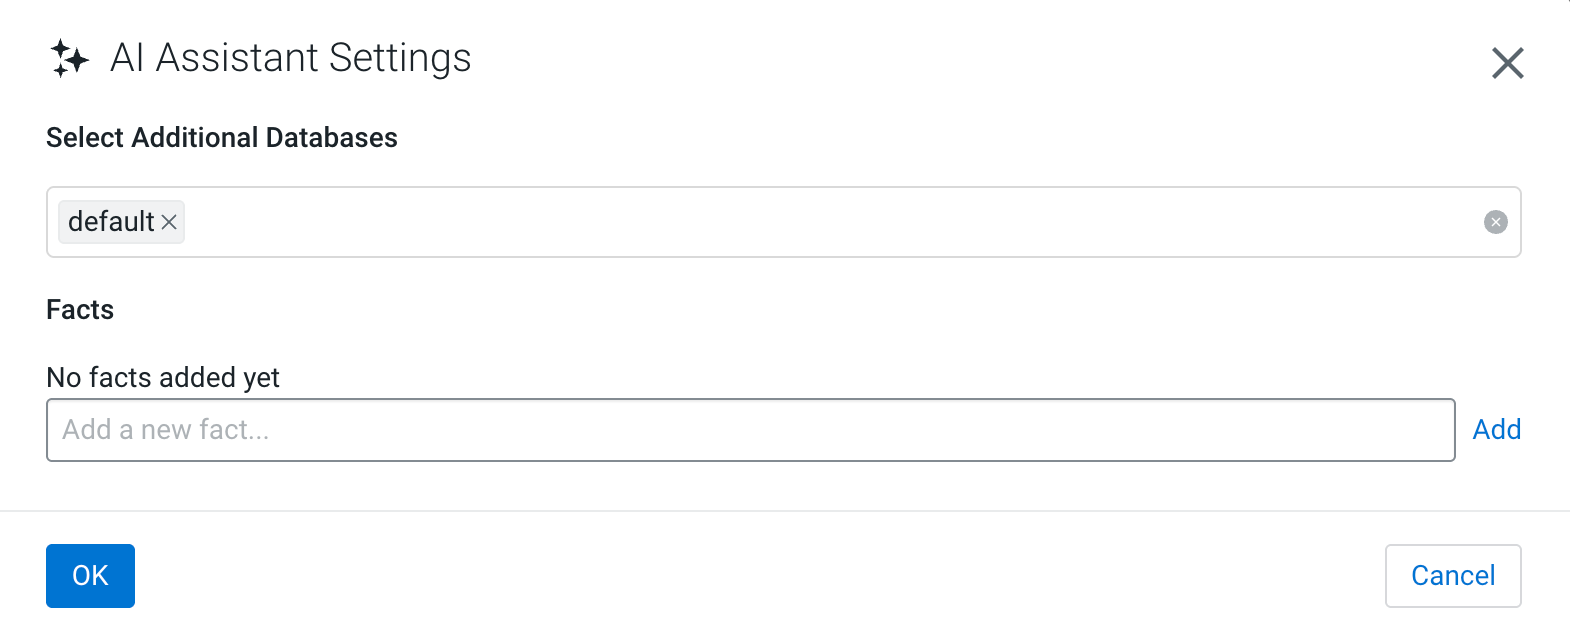Image resolution: width=1570 pixels, height=632 pixels.
Task: Clear all selected databases
Action: click(1495, 222)
